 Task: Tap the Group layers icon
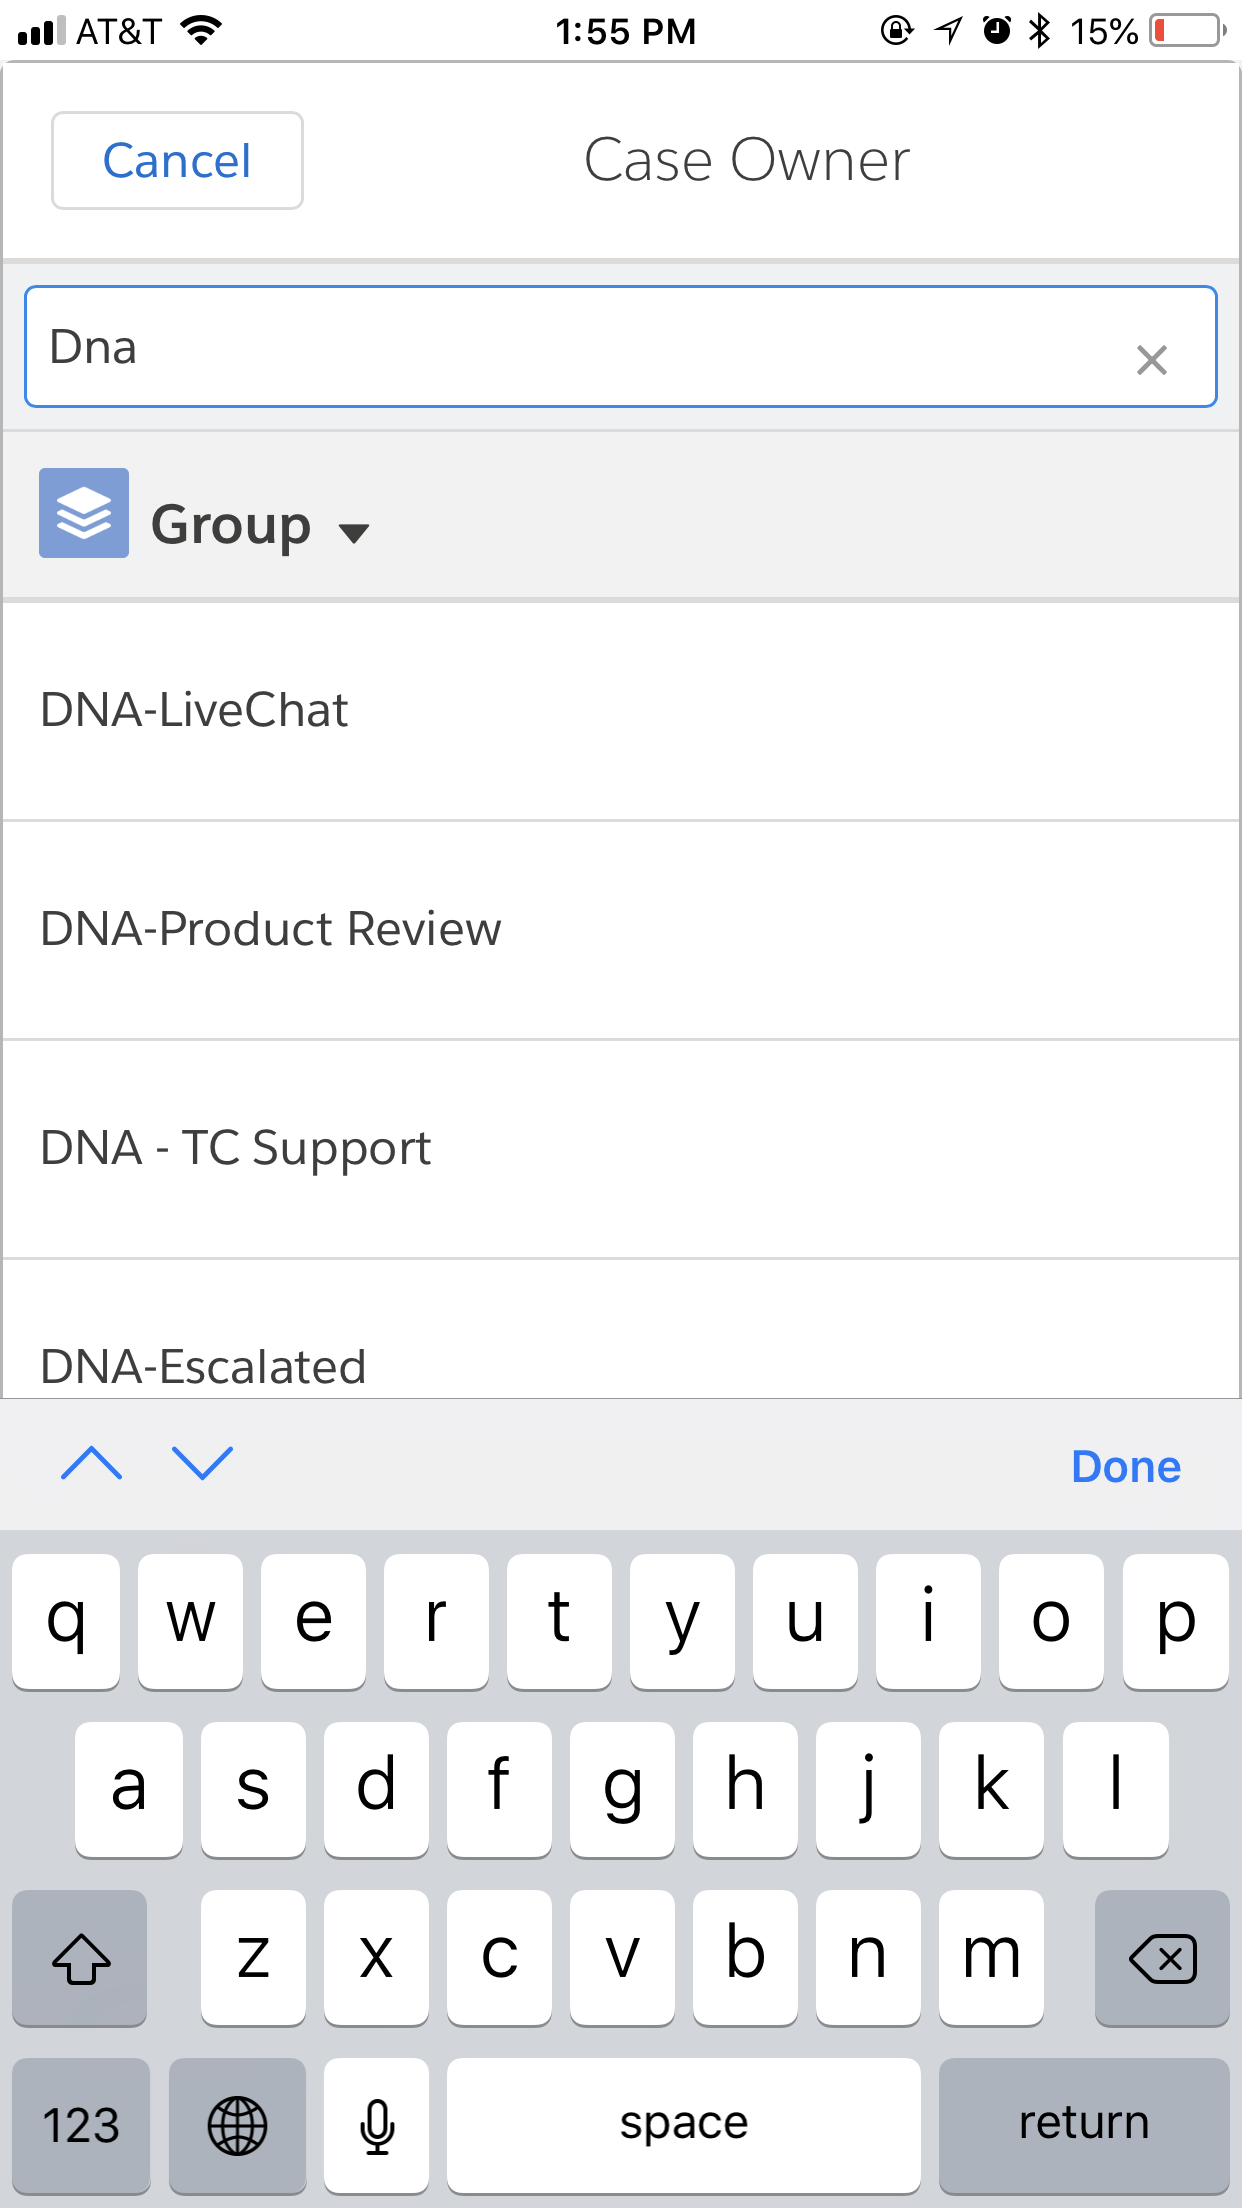[84, 513]
